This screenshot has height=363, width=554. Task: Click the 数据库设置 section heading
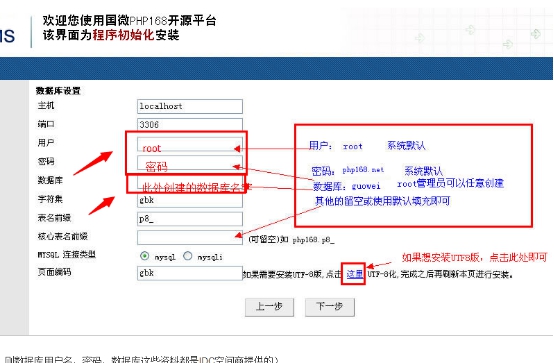58,91
